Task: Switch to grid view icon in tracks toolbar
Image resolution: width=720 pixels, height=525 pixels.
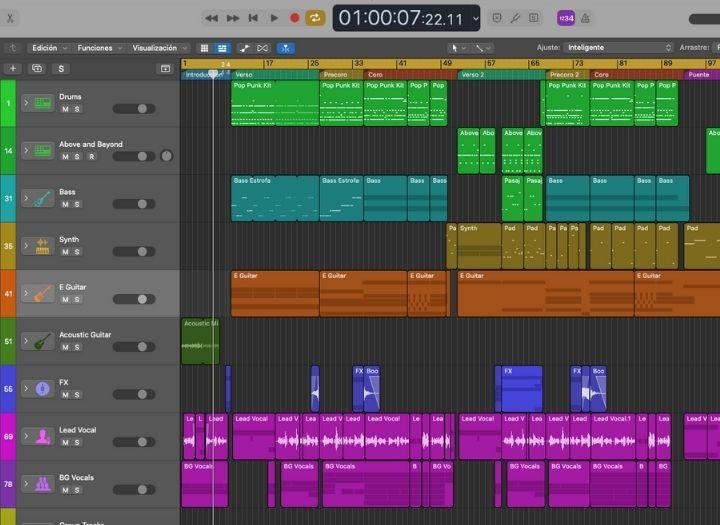Action: click(x=204, y=48)
